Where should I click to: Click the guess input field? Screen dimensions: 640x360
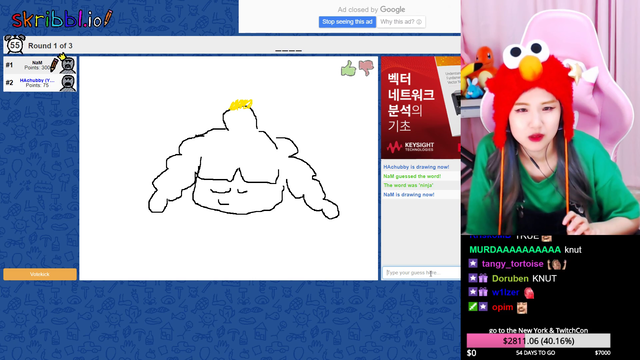422,273
